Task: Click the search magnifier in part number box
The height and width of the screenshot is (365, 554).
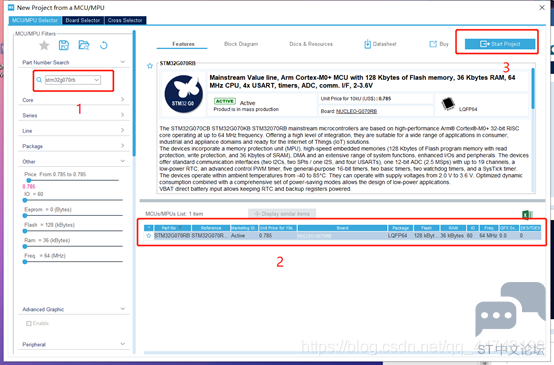Action: (x=39, y=80)
